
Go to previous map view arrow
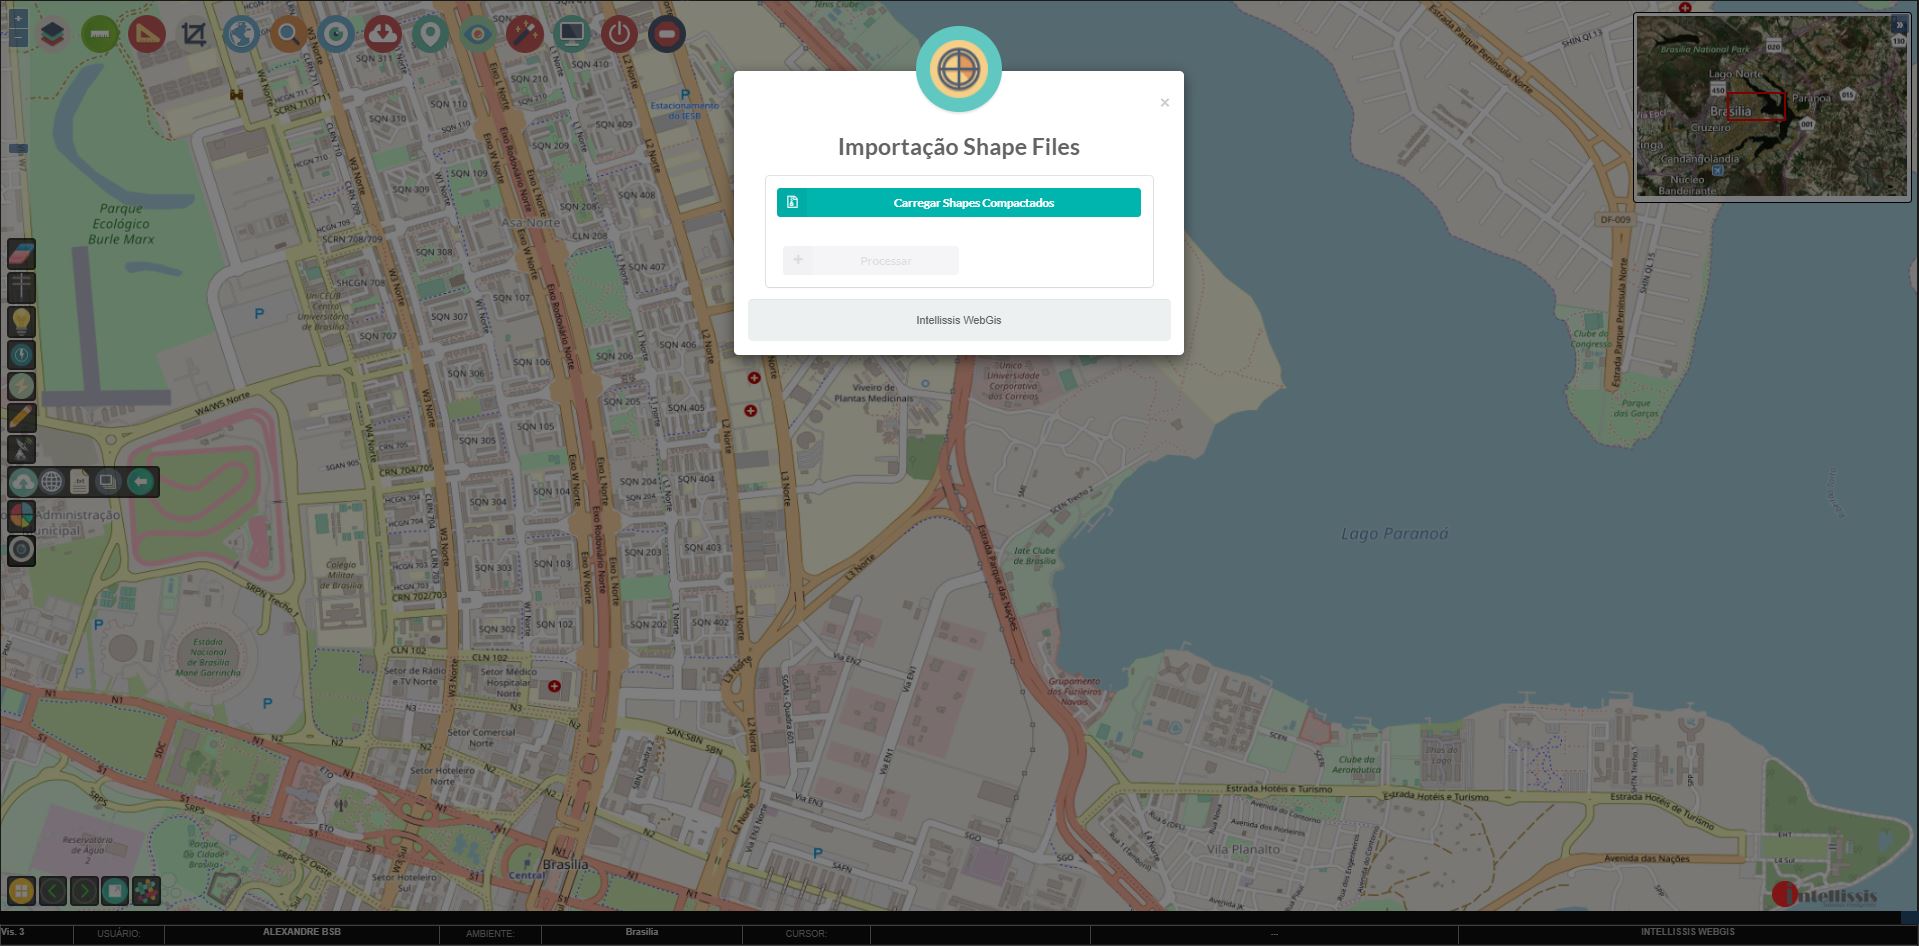[53, 890]
